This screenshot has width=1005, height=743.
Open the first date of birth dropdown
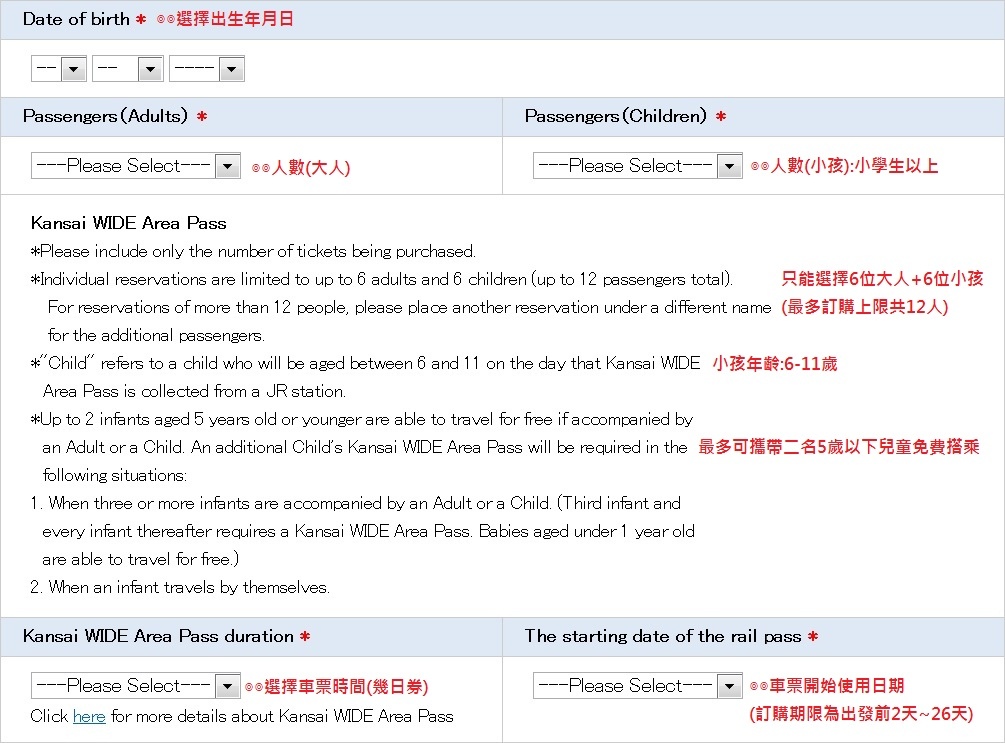[58, 69]
